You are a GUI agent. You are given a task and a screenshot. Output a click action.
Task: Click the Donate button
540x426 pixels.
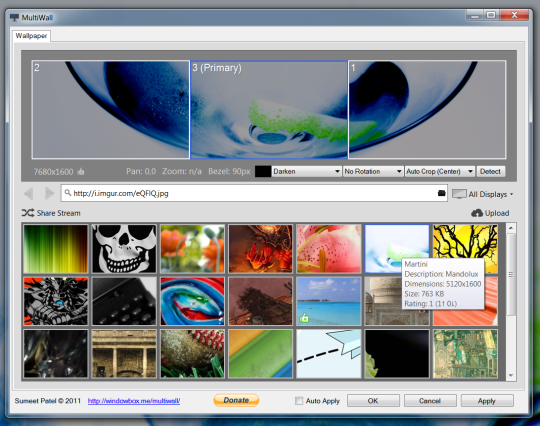236,400
